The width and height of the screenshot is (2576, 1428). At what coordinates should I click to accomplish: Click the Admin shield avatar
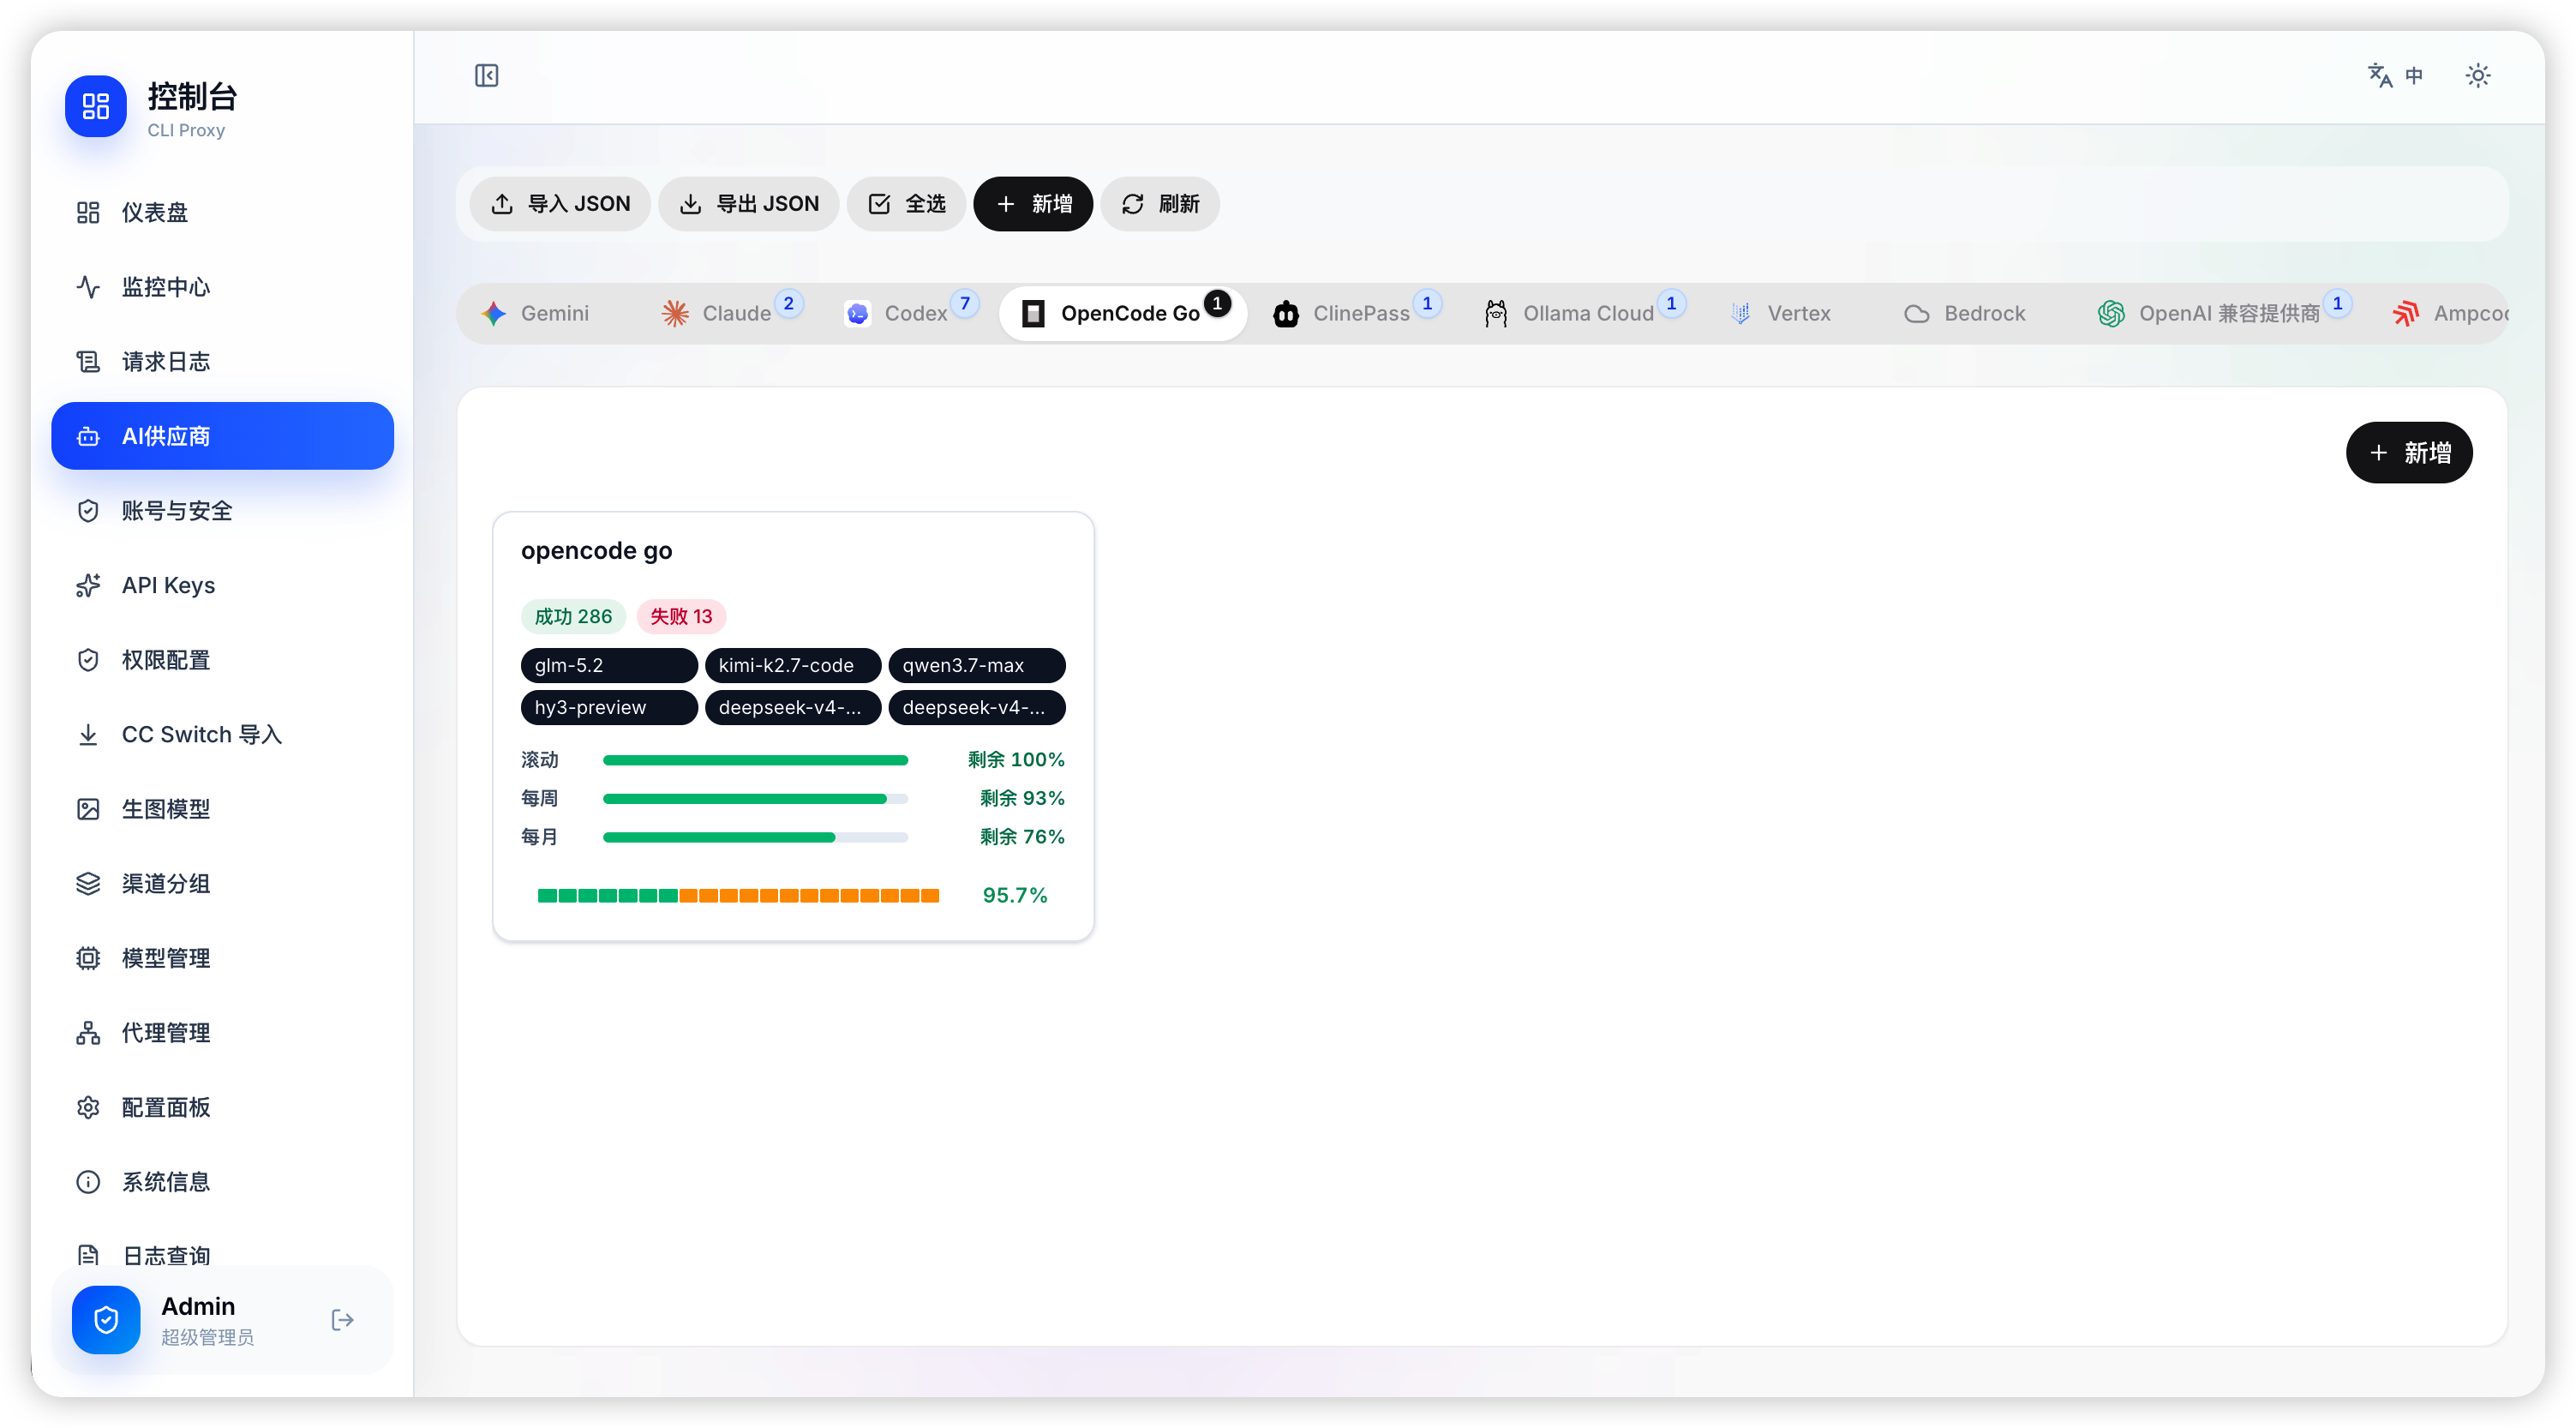pyautogui.click(x=106, y=1320)
